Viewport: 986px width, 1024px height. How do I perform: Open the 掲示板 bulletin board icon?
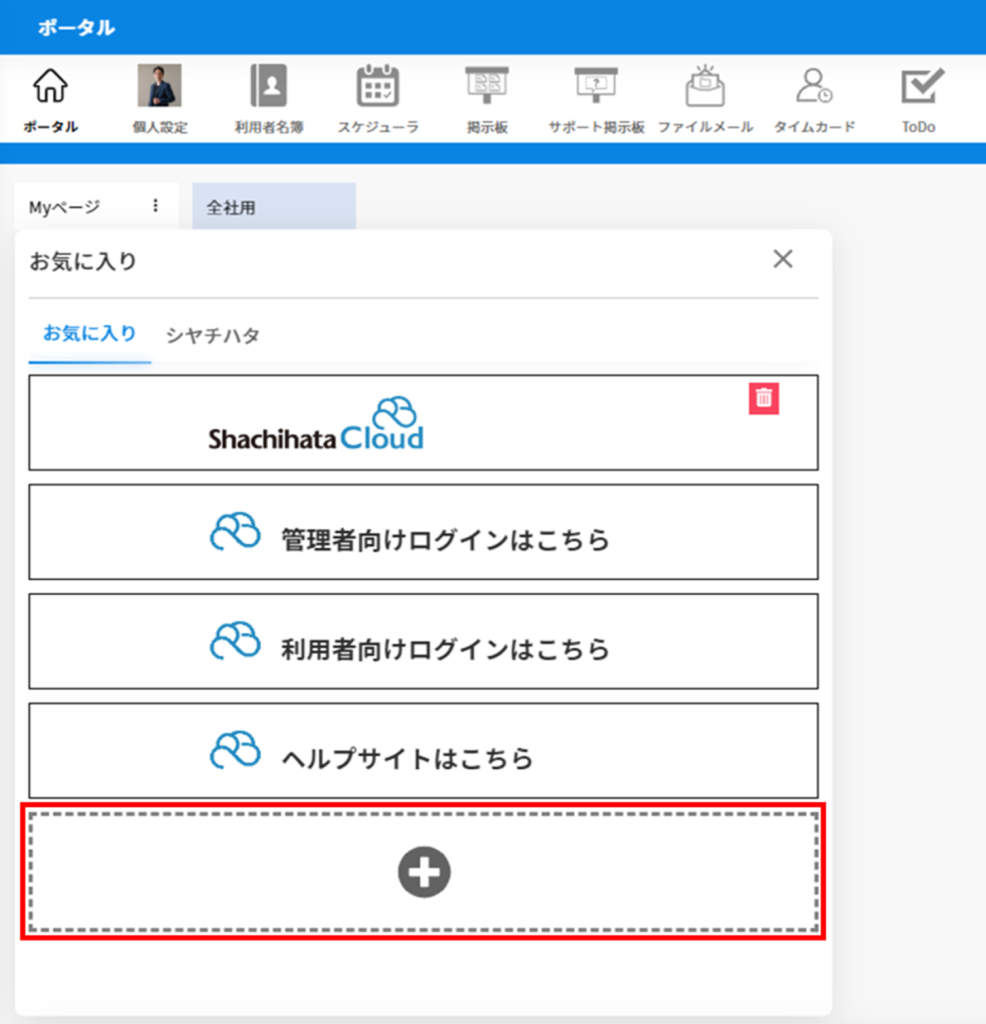pyautogui.click(x=487, y=85)
